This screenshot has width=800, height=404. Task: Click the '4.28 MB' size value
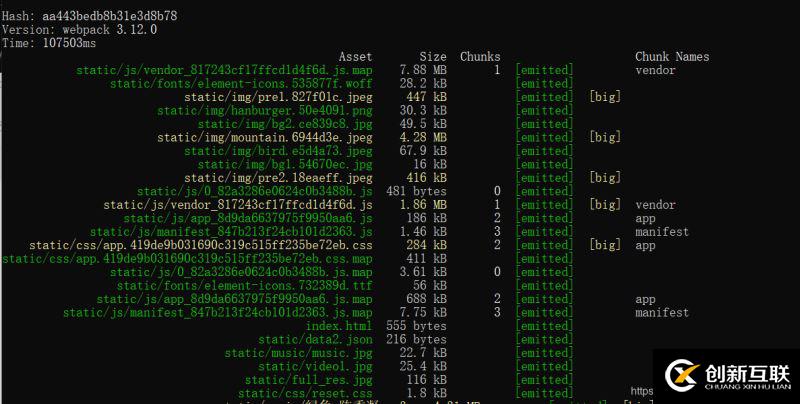(423, 137)
